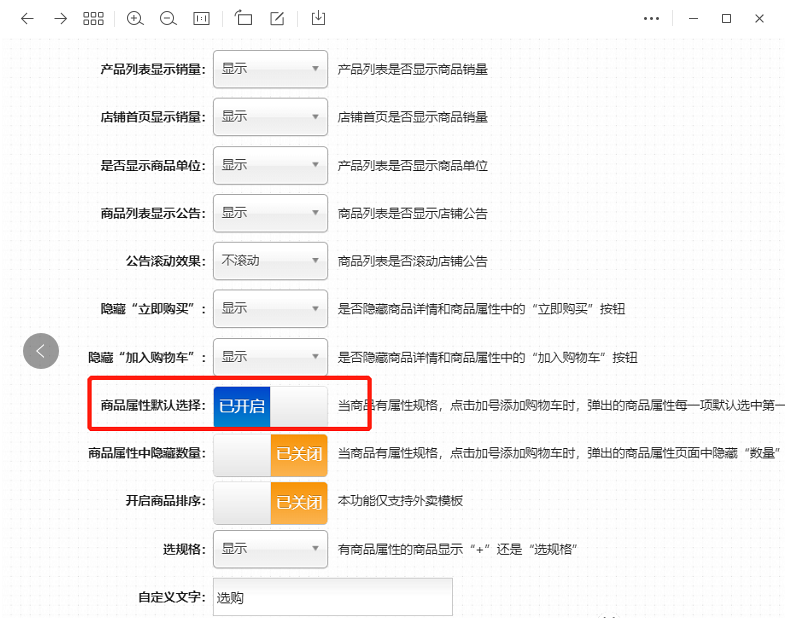The height and width of the screenshot is (618, 785).
Task: Open 产品列表显示销量 dropdown
Action: pos(270,69)
